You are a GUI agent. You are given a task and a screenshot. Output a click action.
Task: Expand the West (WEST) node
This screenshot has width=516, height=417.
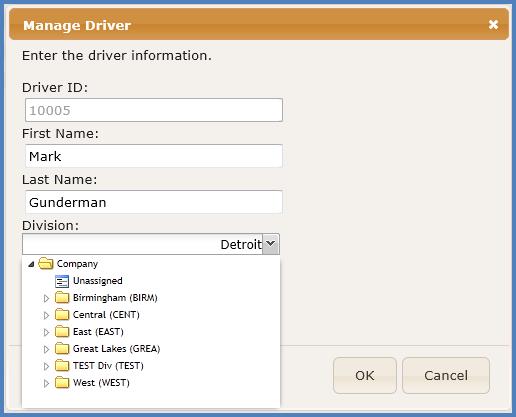tap(46, 383)
